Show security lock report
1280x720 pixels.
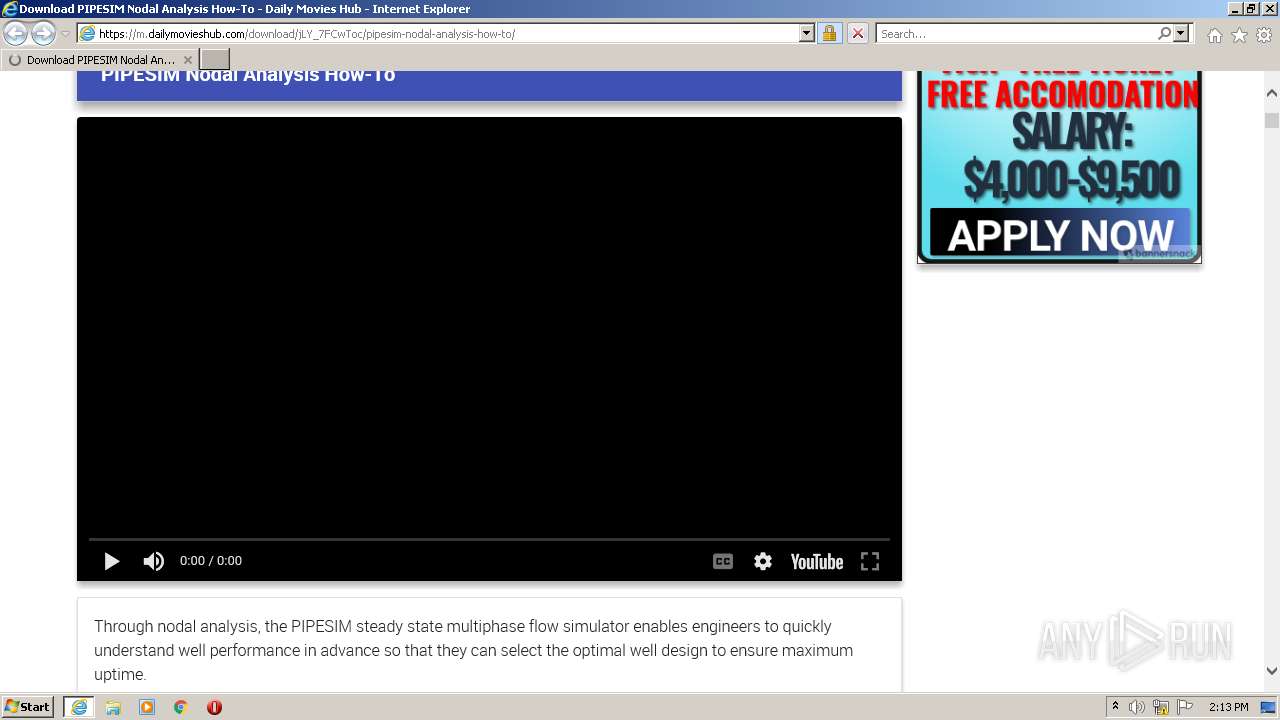tap(829, 33)
